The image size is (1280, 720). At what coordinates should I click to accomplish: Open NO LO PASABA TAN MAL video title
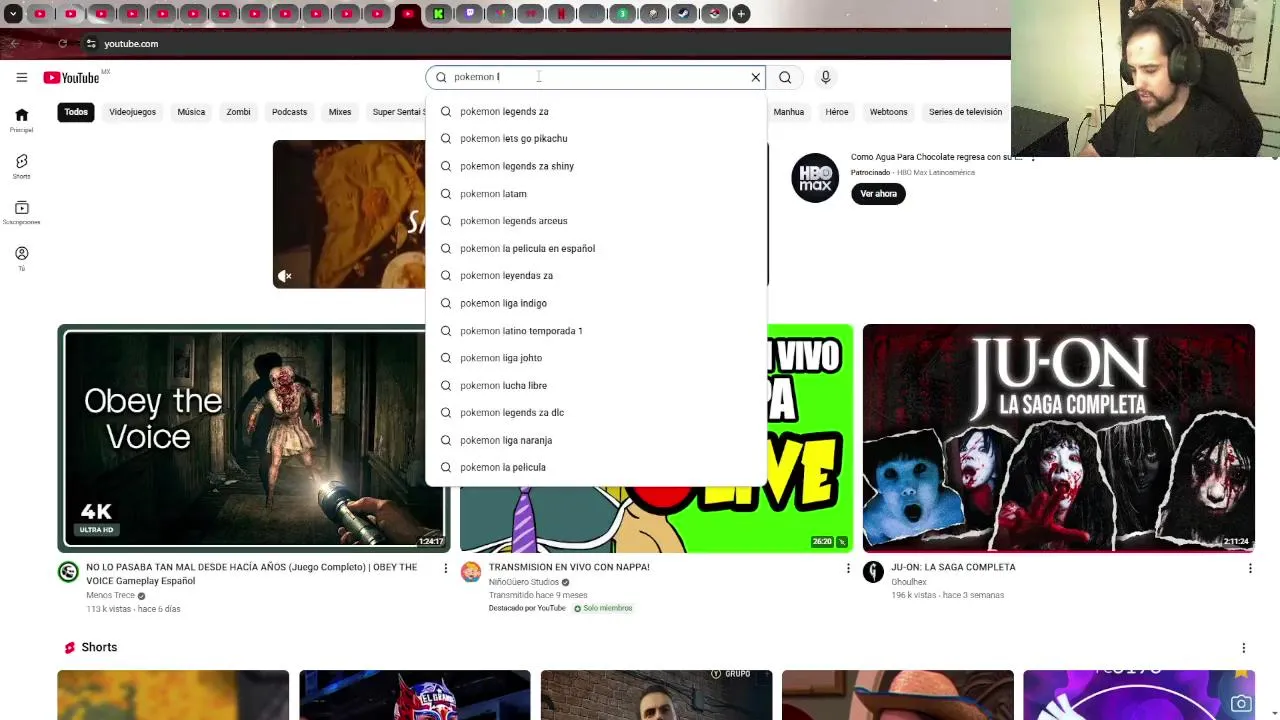click(251, 574)
